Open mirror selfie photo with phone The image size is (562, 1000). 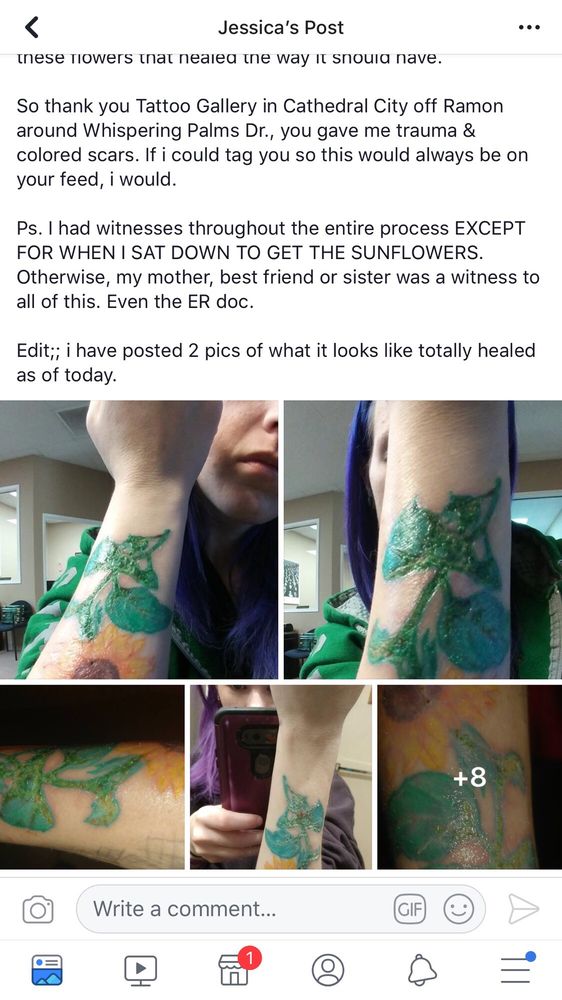tap(281, 777)
